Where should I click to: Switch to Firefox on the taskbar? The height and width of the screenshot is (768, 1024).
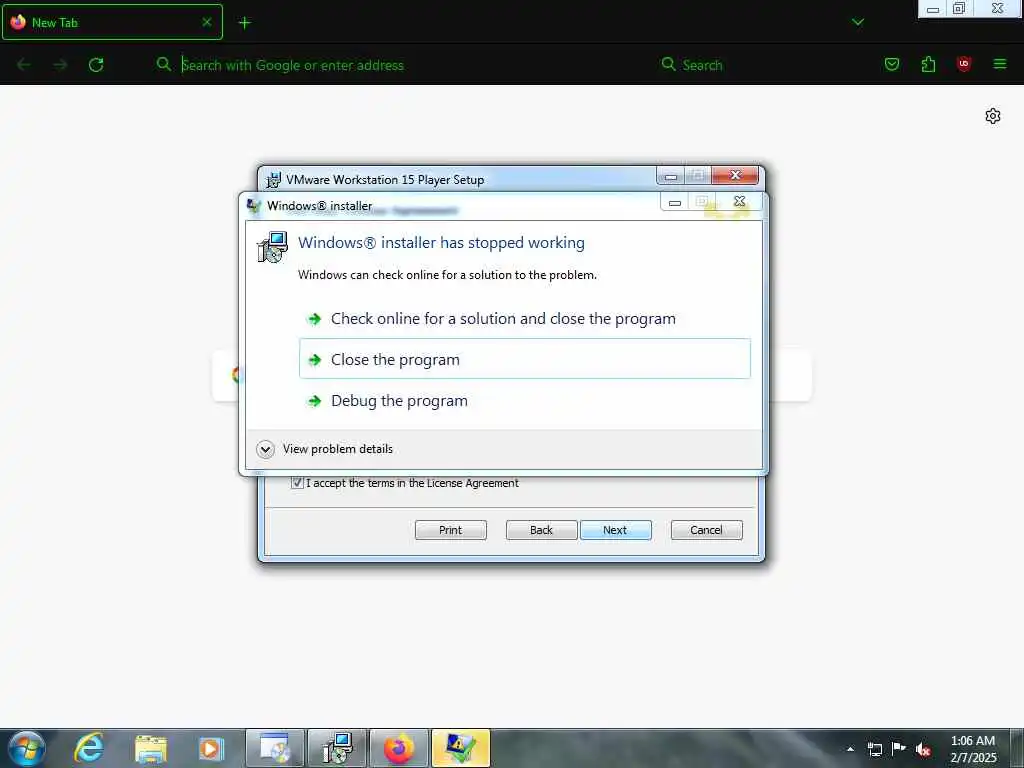(399, 748)
